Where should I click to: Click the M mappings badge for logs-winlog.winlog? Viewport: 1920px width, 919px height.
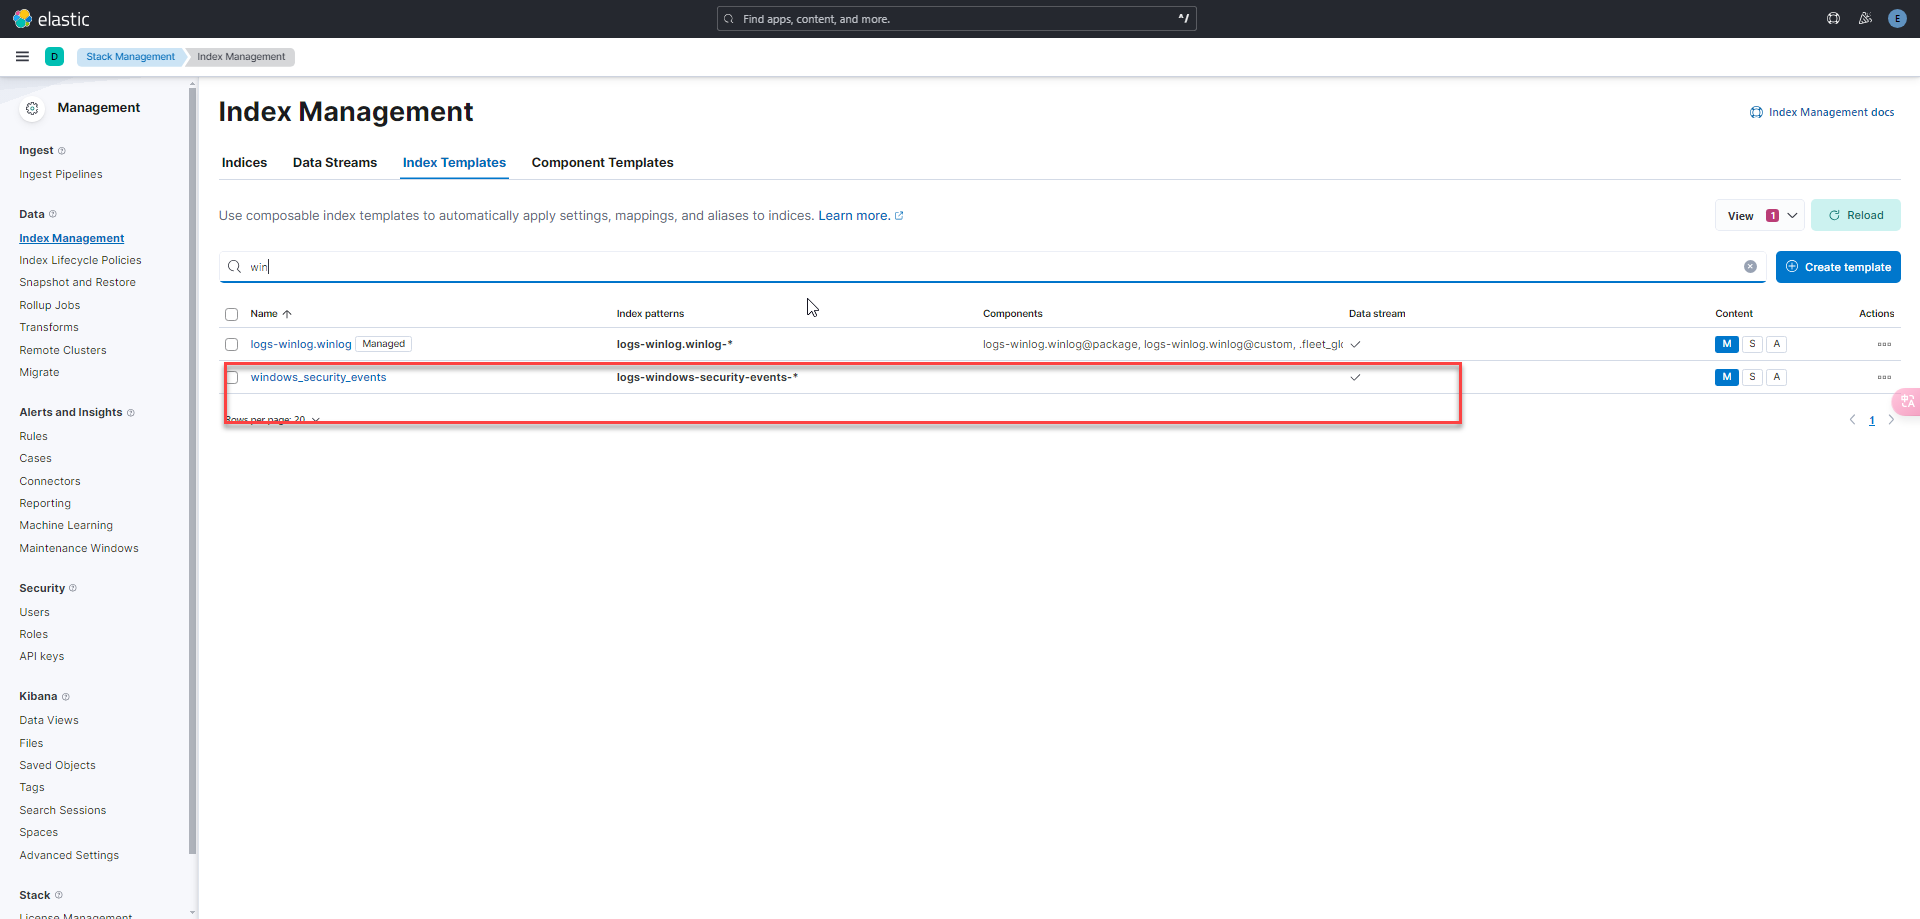point(1727,344)
